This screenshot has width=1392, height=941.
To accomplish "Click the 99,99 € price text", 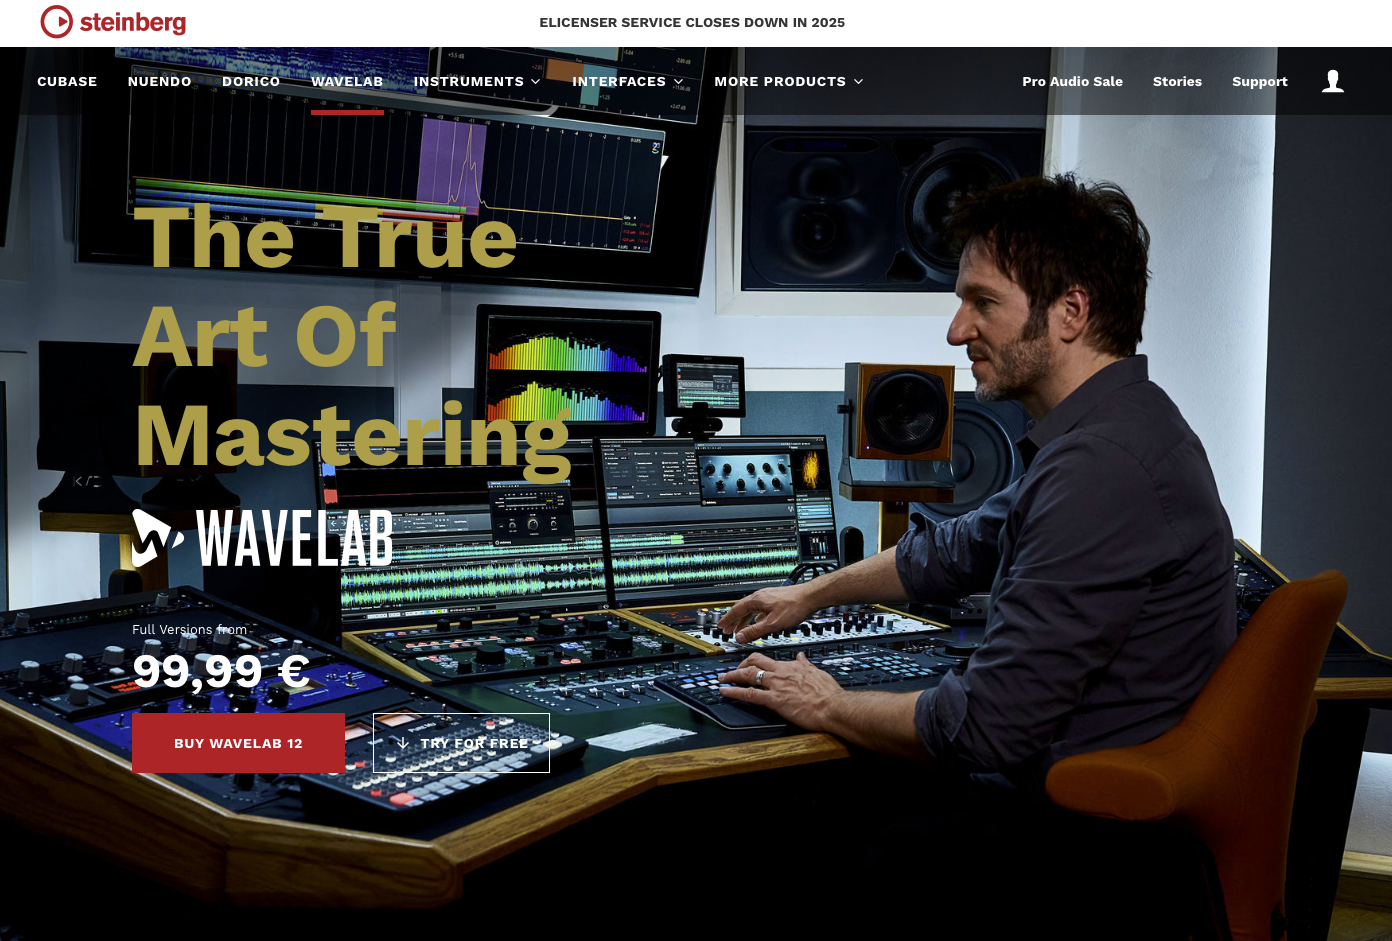I will (221, 671).
